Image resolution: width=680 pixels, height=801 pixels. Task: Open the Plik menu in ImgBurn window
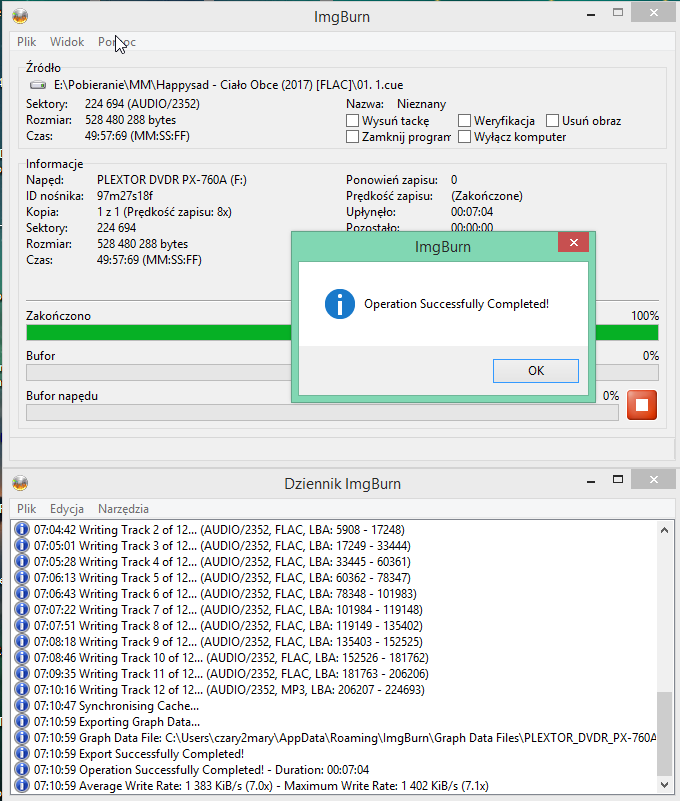click(27, 42)
